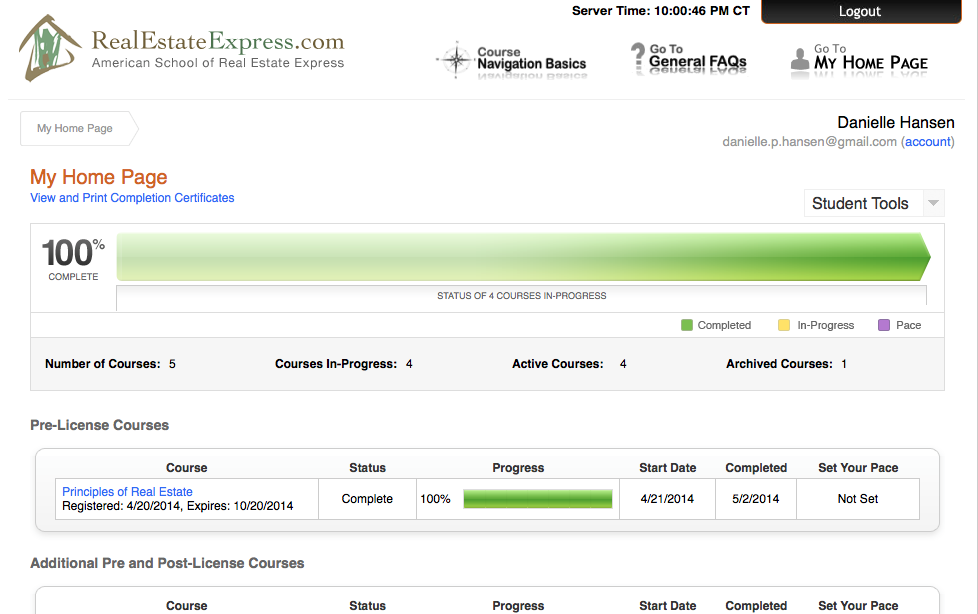Click the Server Time text
This screenshot has height=614, width=978.
tap(661, 11)
